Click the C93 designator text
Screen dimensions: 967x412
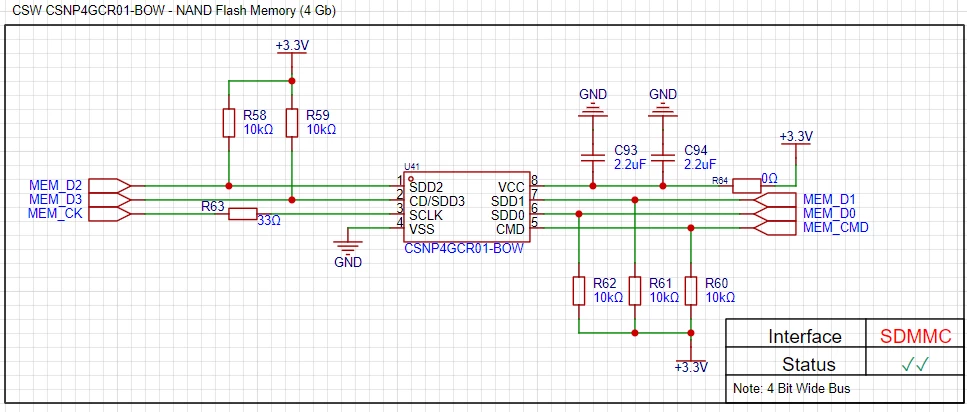(x=626, y=150)
